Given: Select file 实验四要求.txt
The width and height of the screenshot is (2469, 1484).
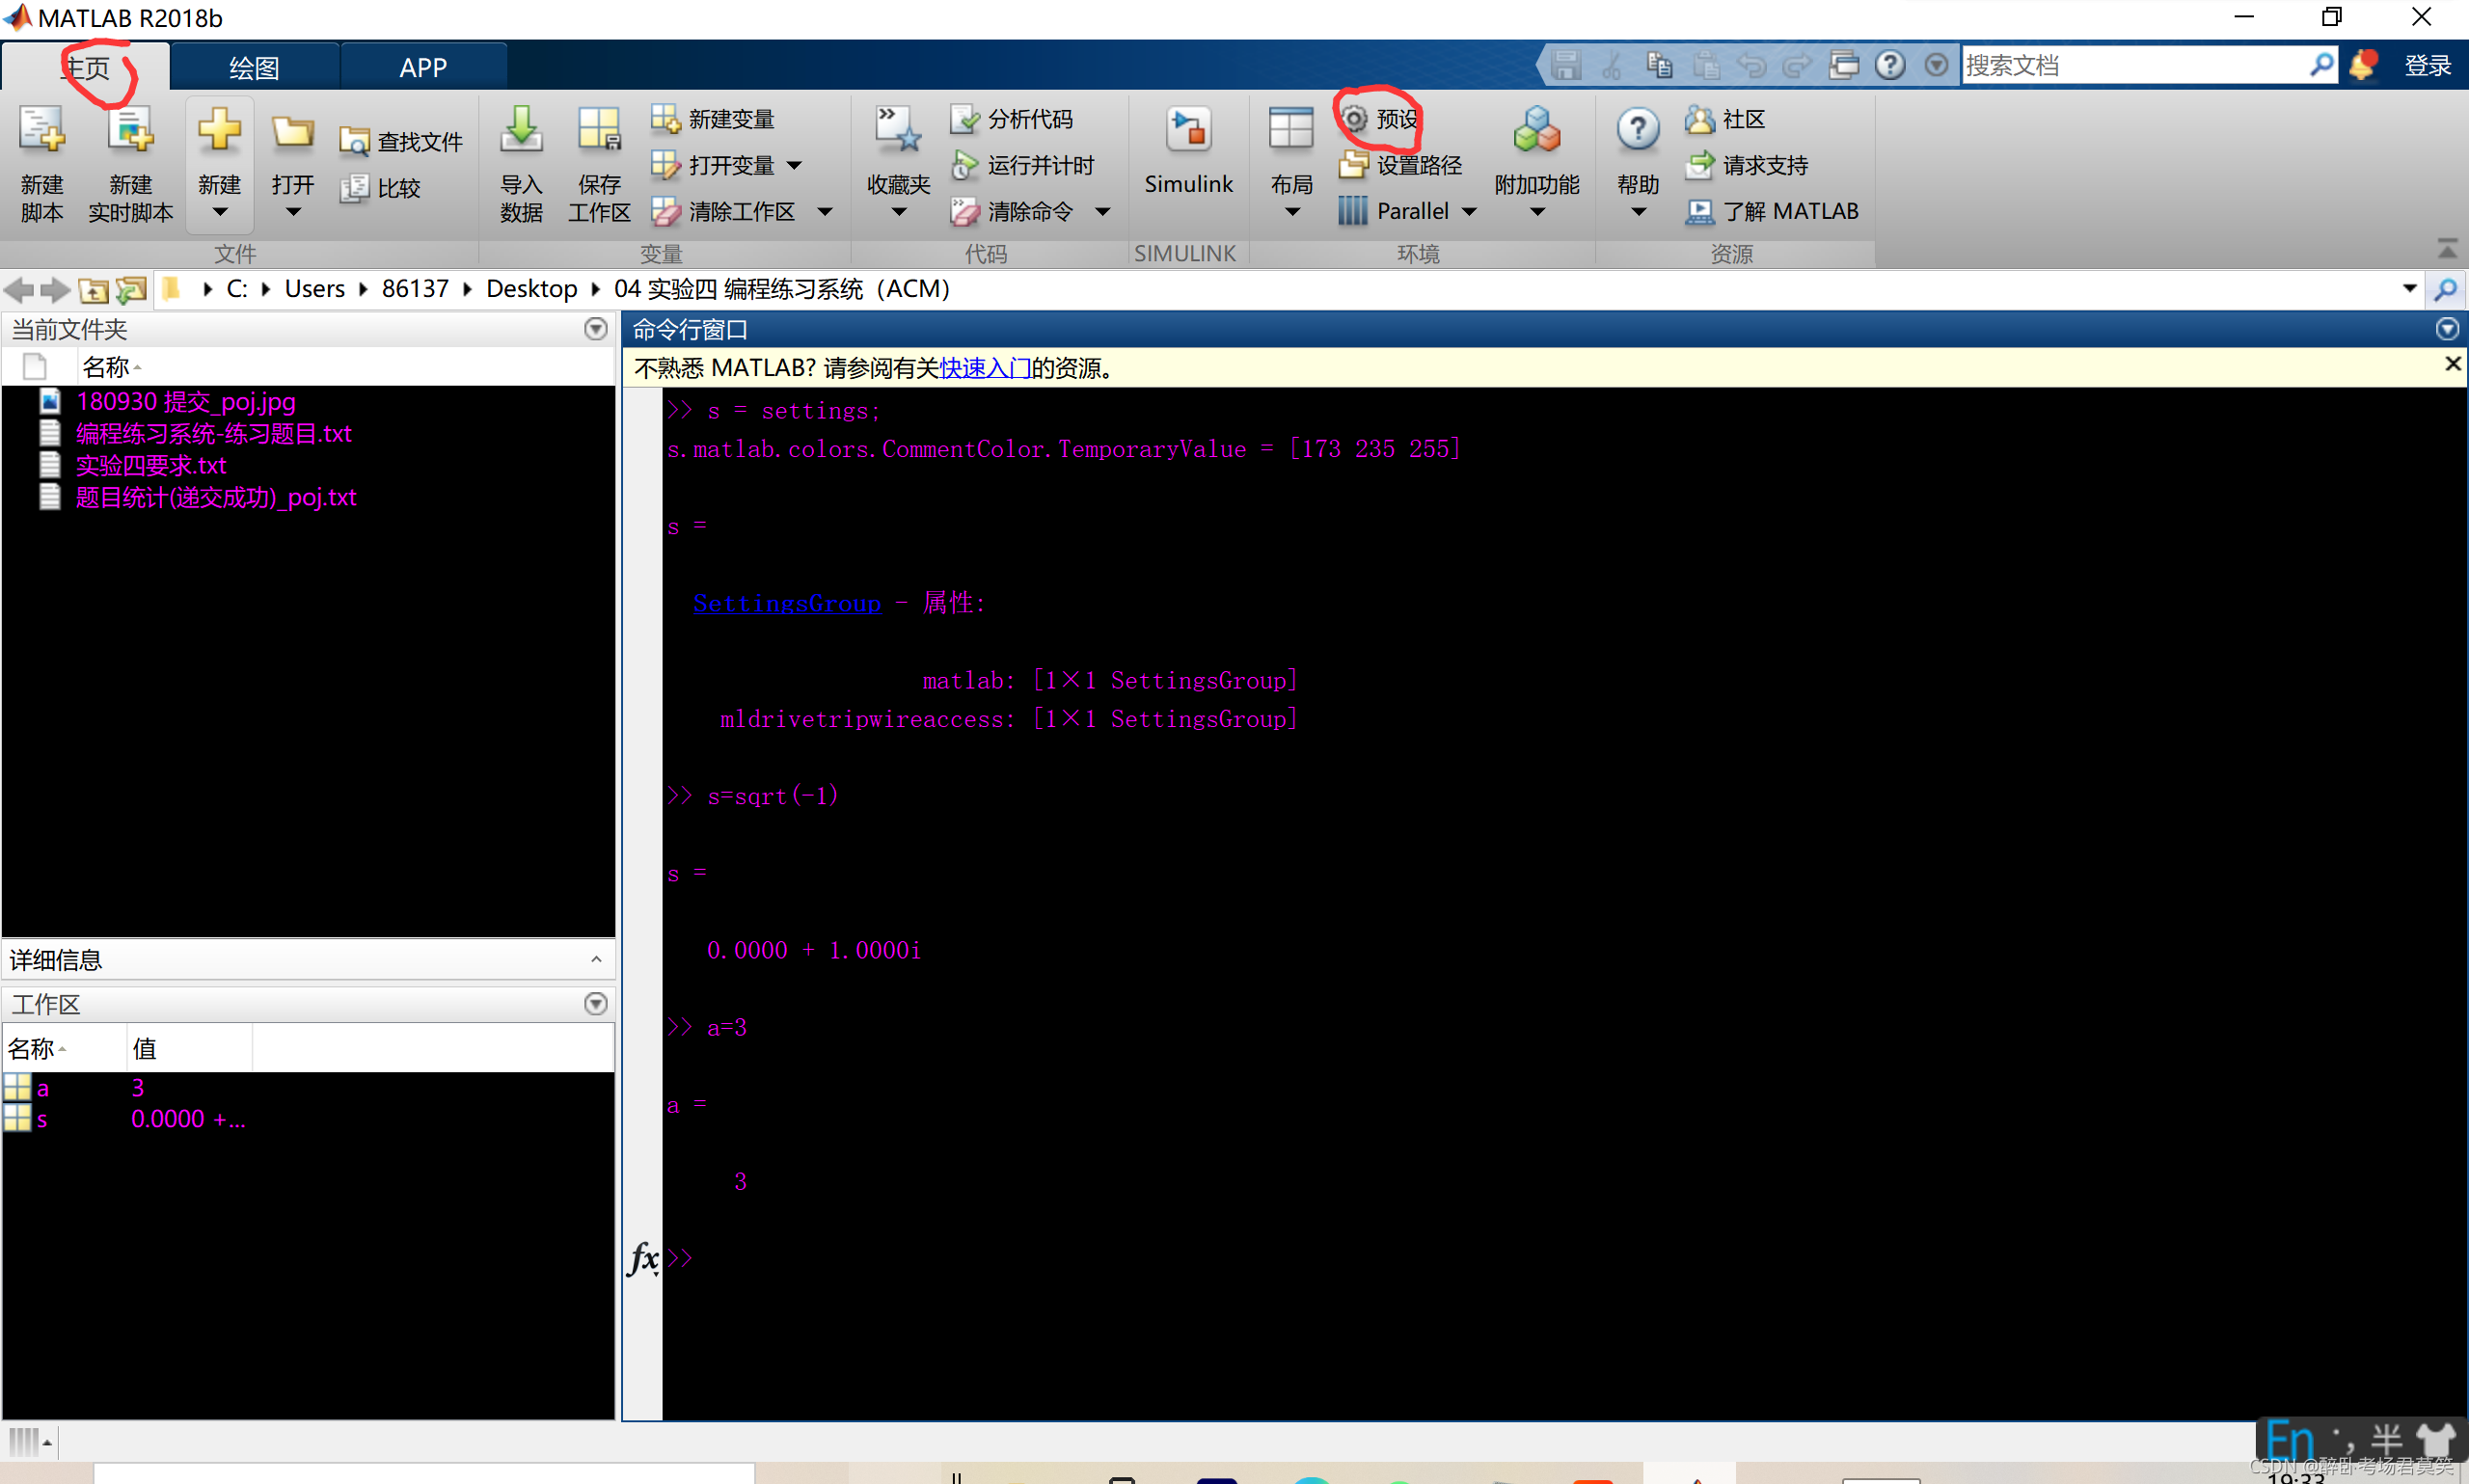Looking at the screenshot, I should point(151,466).
